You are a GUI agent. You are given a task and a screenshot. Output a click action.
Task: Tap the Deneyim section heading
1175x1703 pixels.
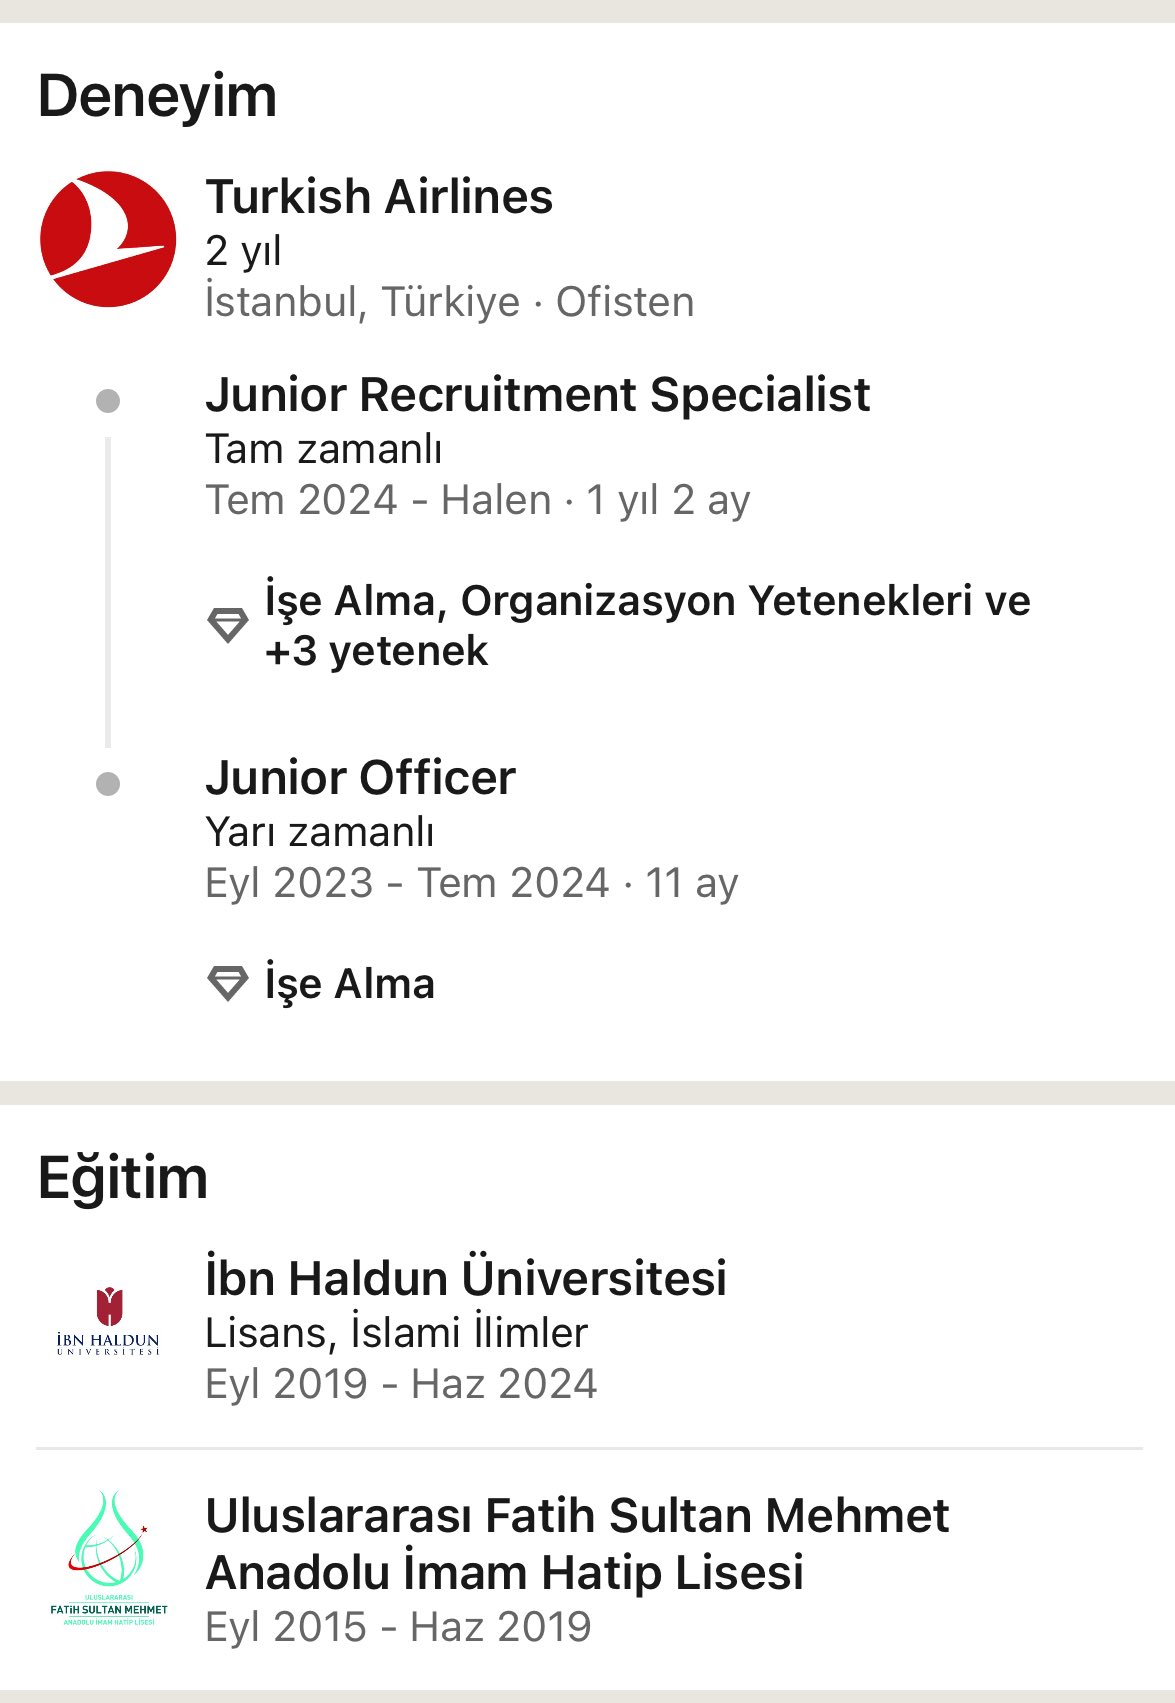[157, 96]
